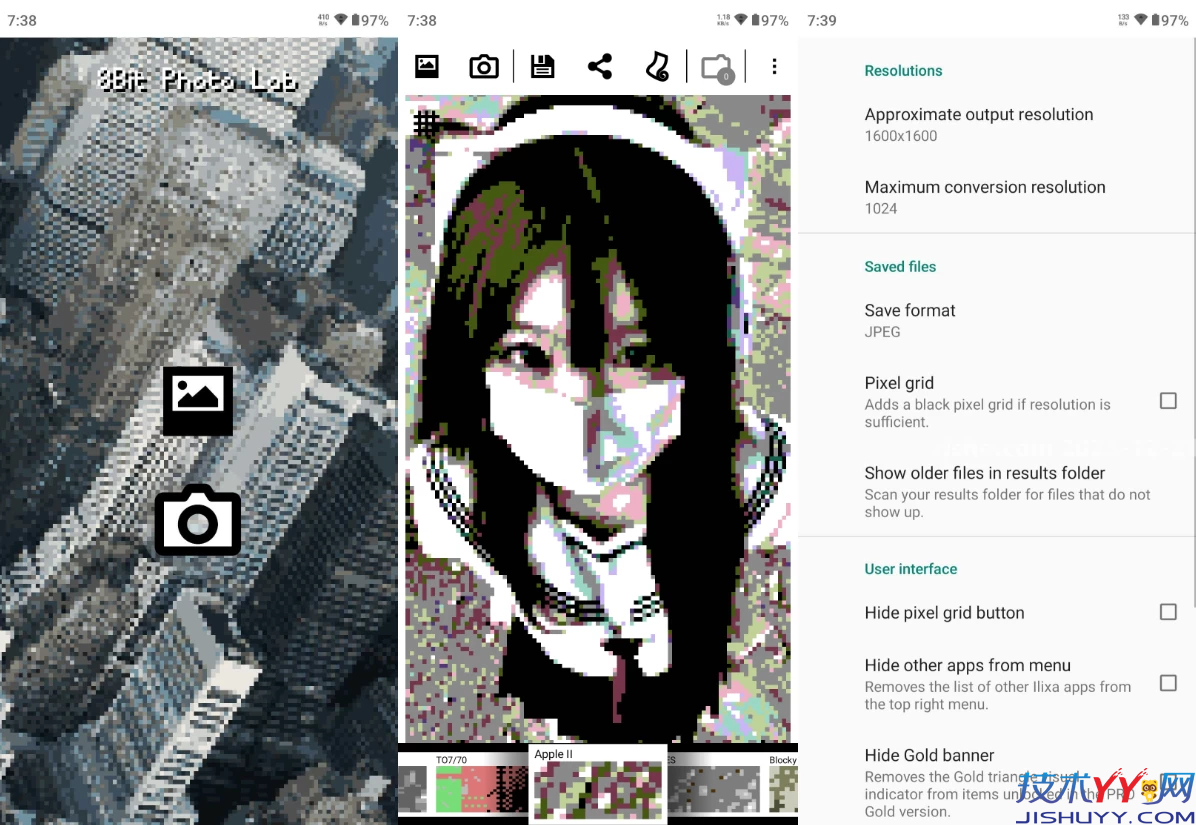Open the results roll showing zero images
This screenshot has width=1196, height=825.
click(x=716, y=66)
